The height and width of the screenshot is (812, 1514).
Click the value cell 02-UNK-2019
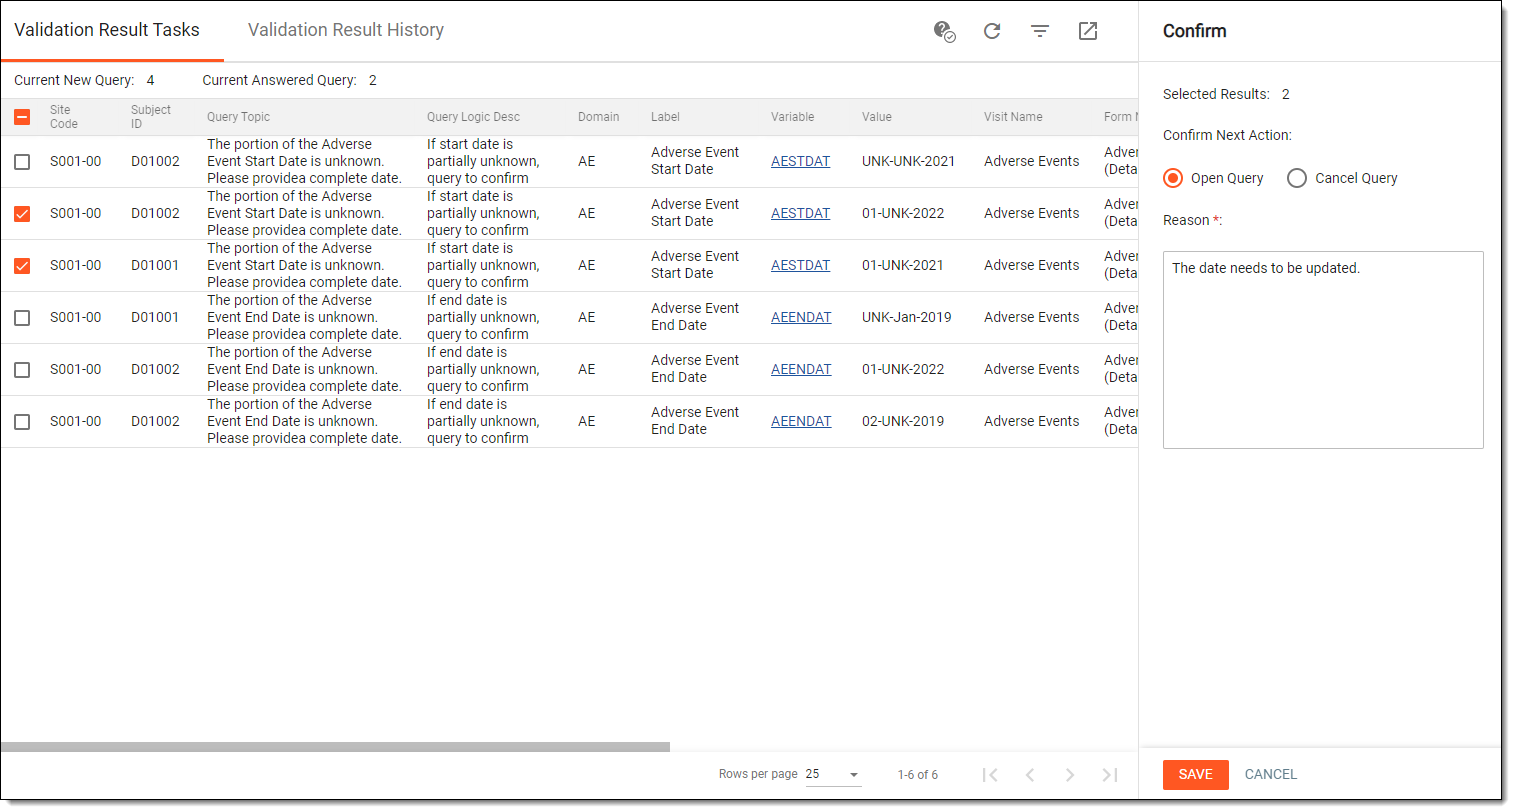click(903, 421)
